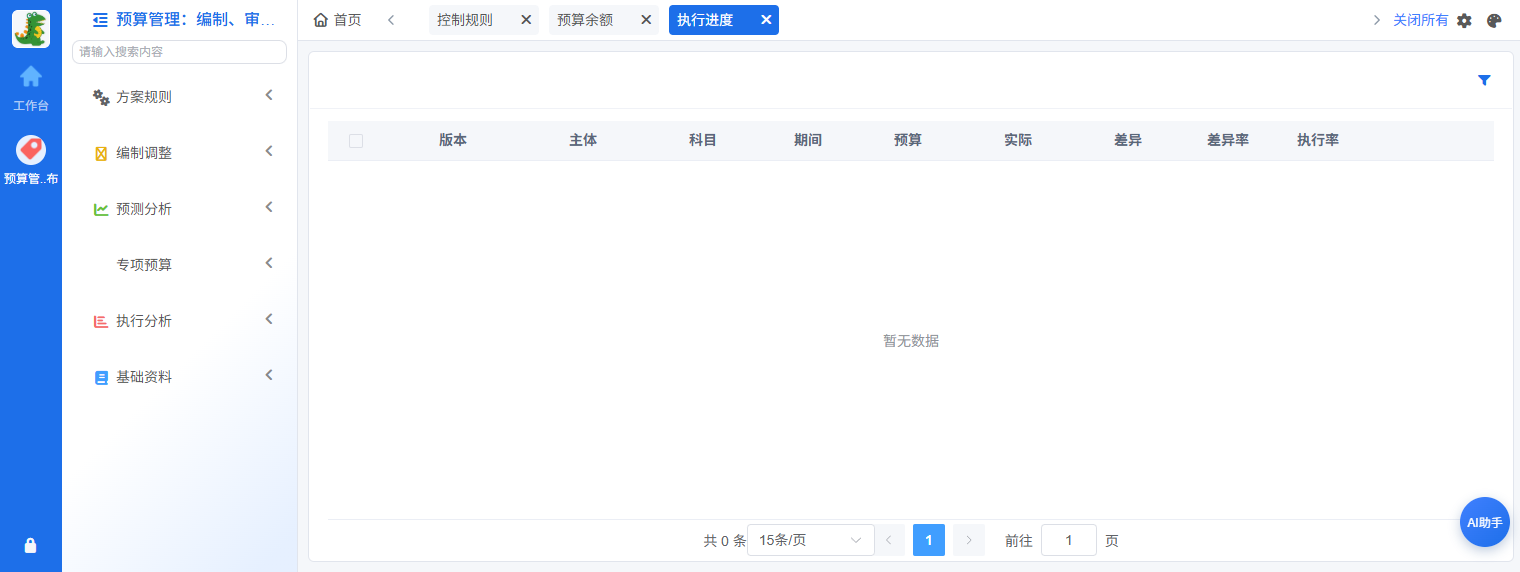Click the 实际 column header
The height and width of the screenshot is (572, 1520).
click(1018, 141)
